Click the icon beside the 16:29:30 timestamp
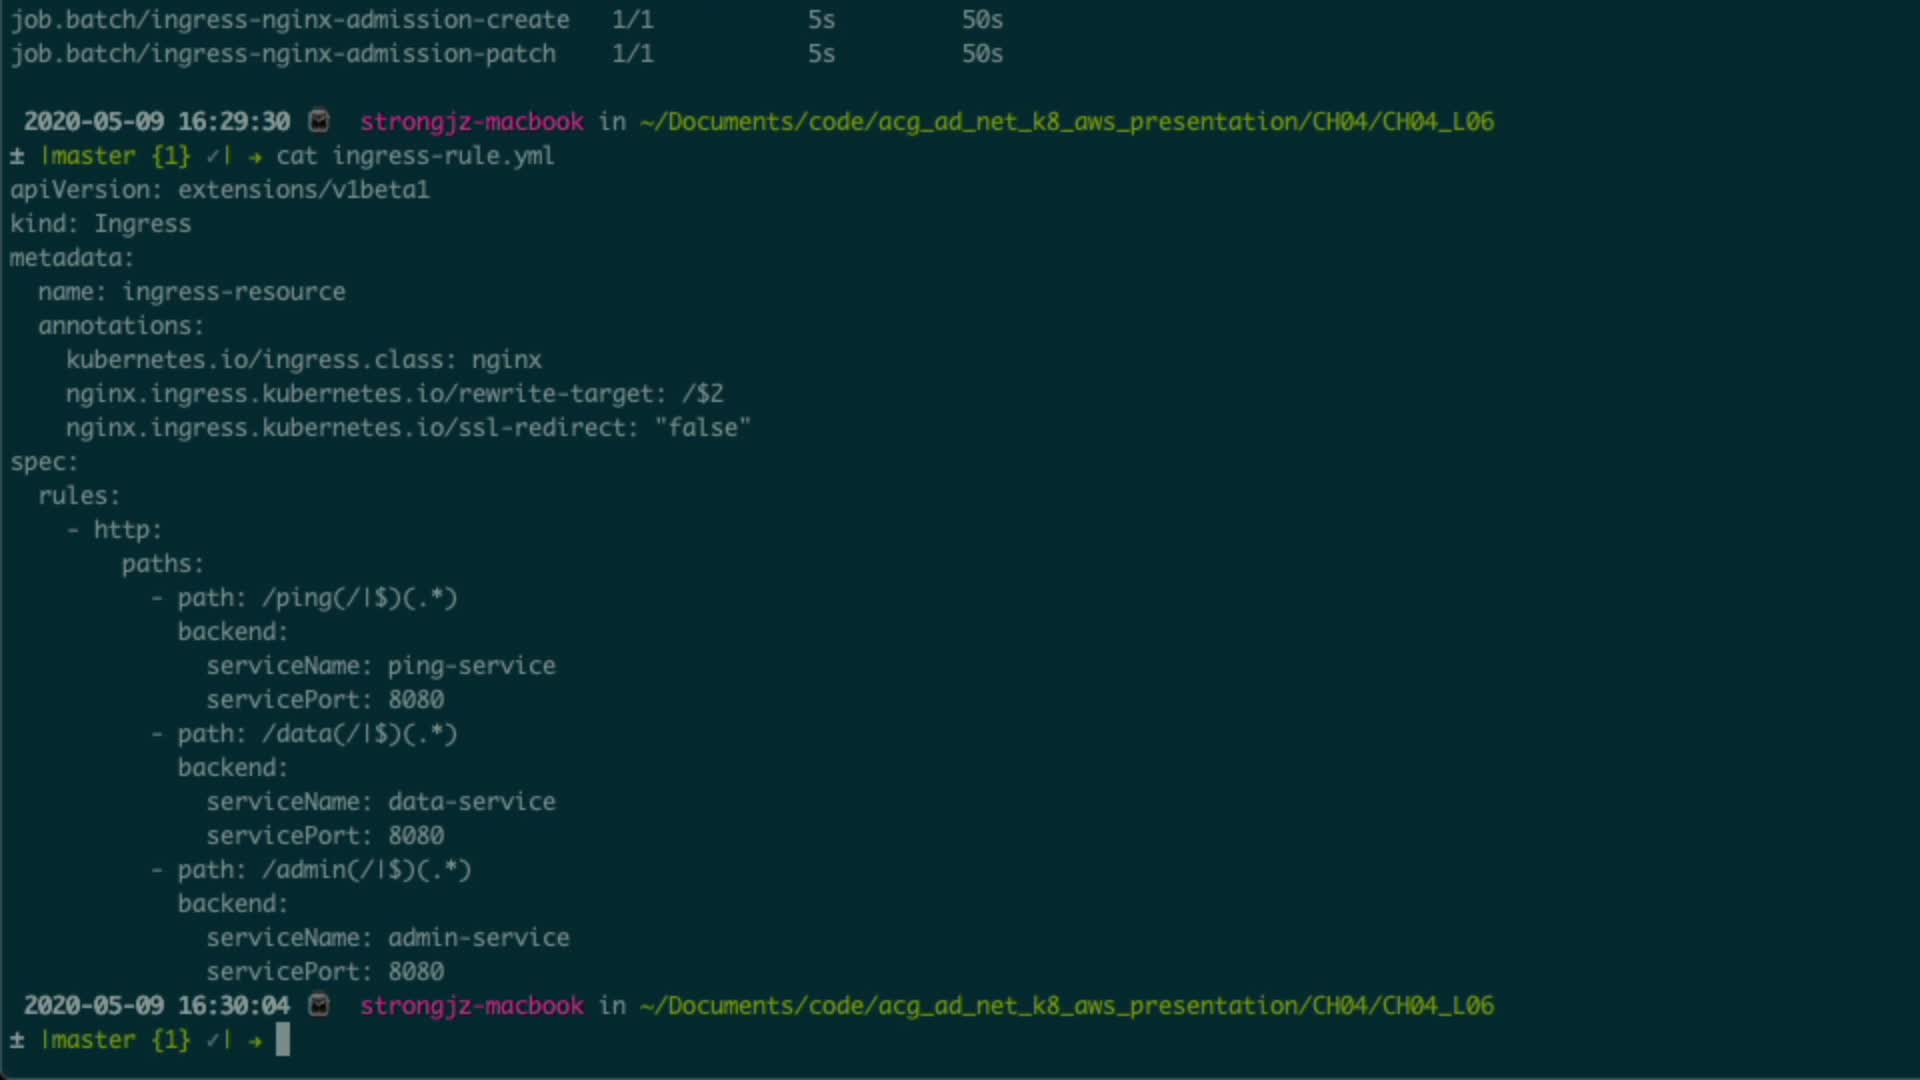Viewport: 1920px width, 1080px height. click(x=319, y=121)
